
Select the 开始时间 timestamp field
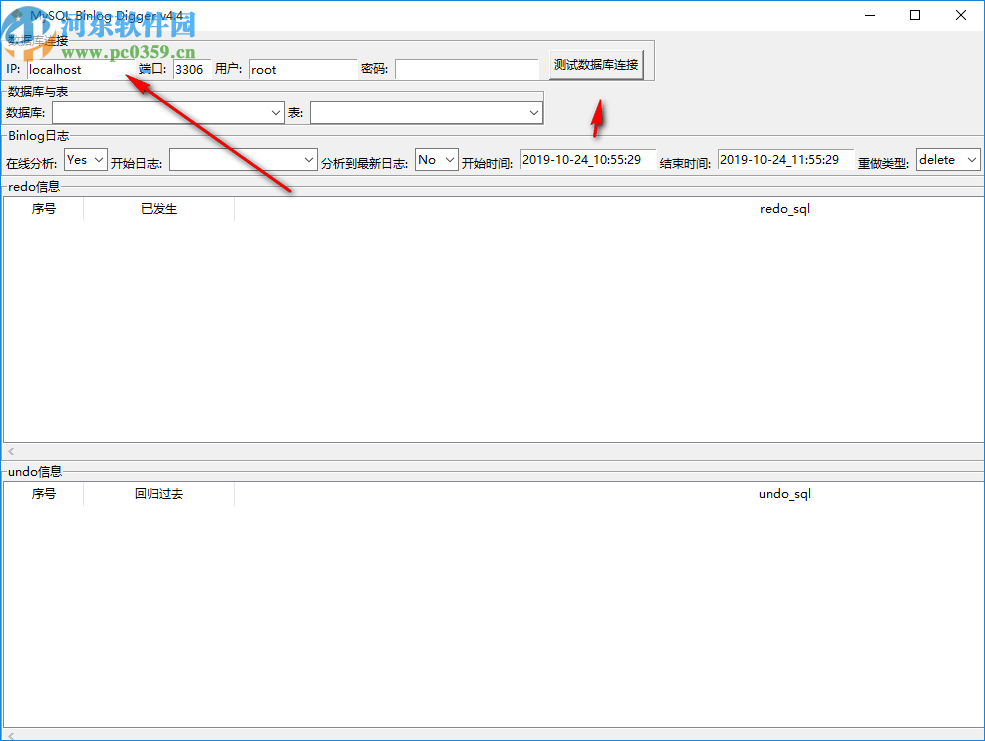point(587,159)
